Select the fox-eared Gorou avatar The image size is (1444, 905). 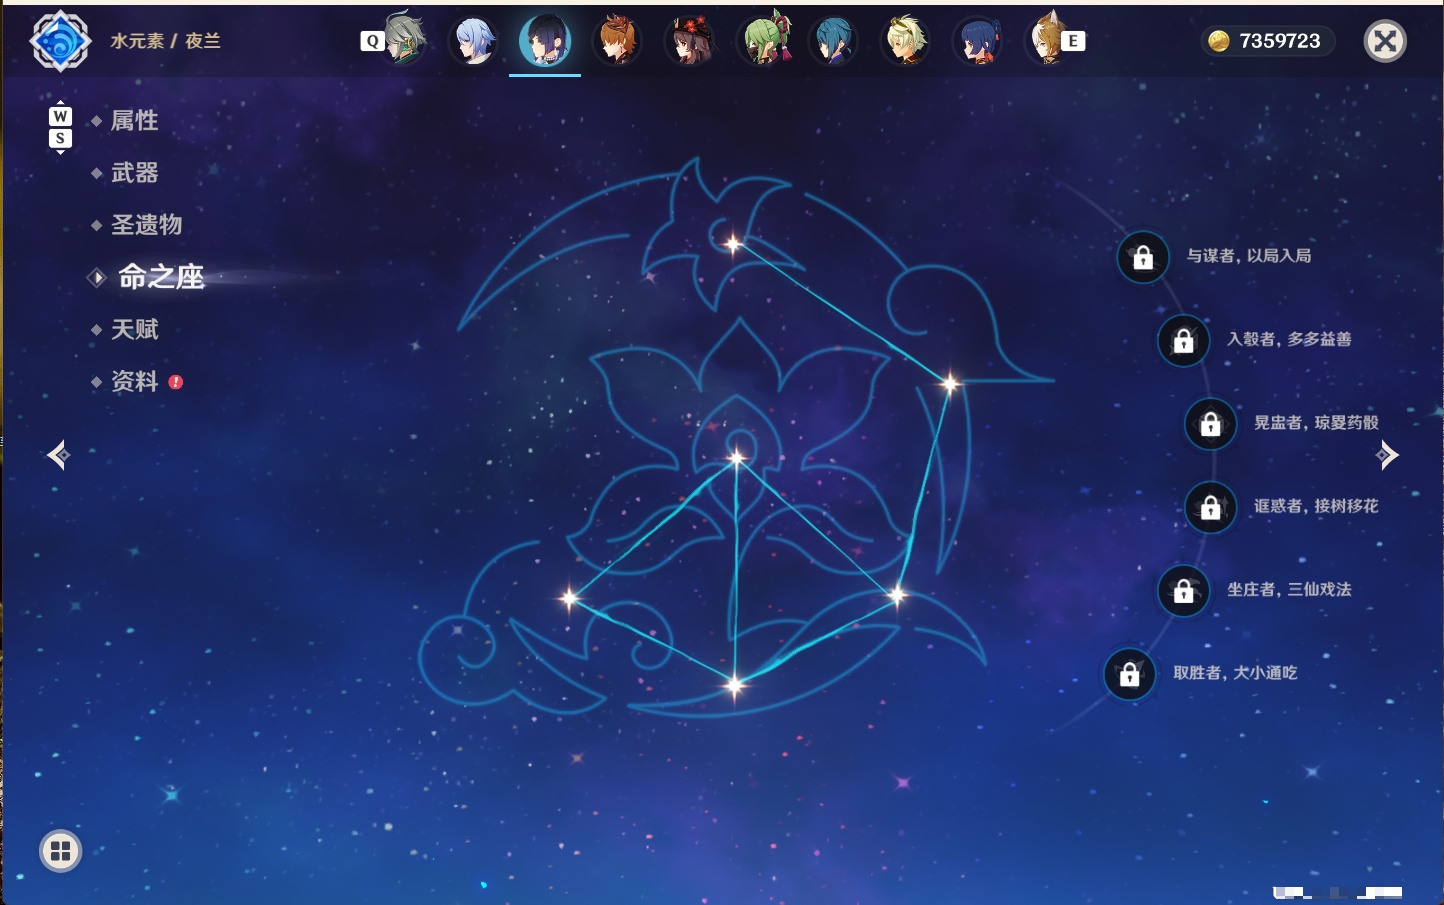(1046, 39)
